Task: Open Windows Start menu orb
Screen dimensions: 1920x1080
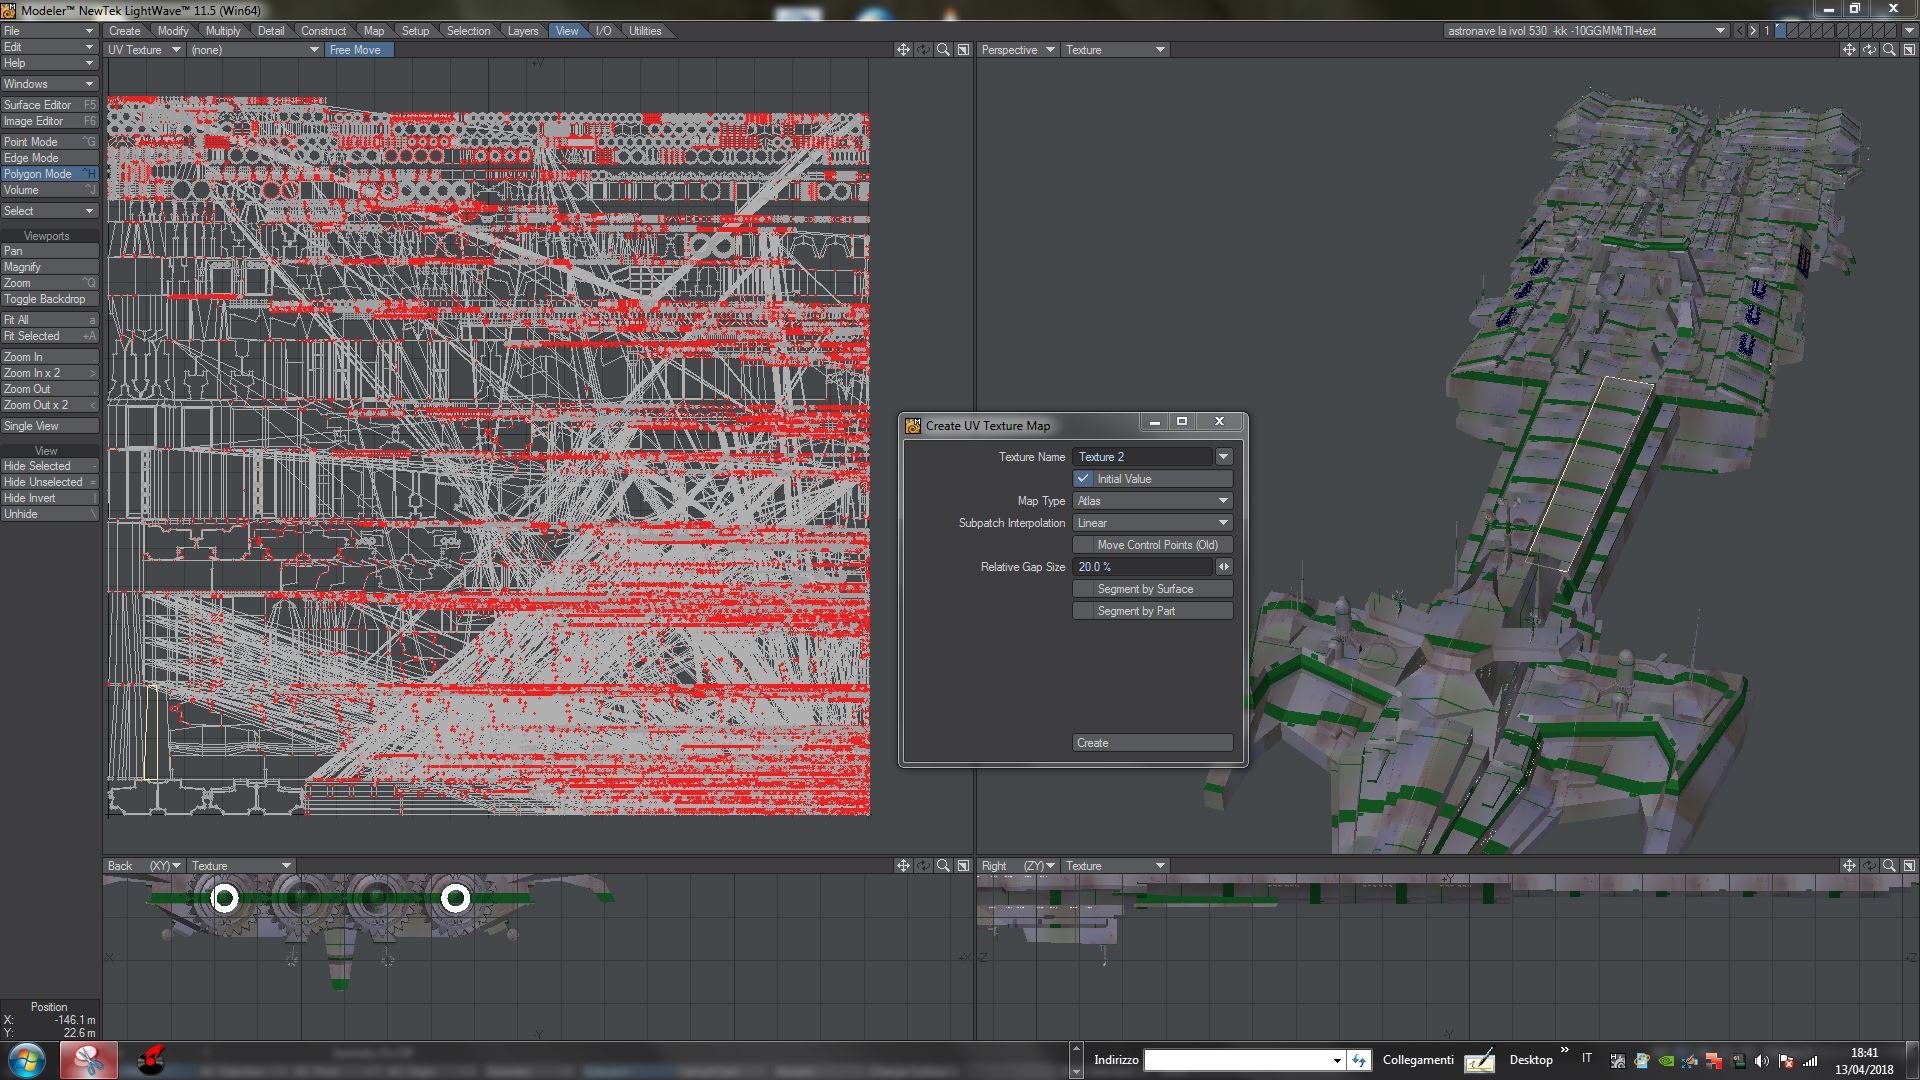Action: coord(27,1060)
